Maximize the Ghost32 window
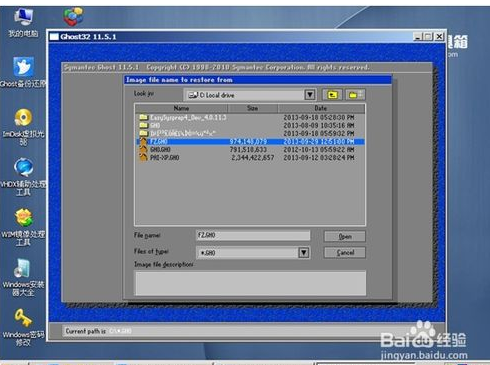This screenshot has width=490, height=365. click(x=429, y=36)
